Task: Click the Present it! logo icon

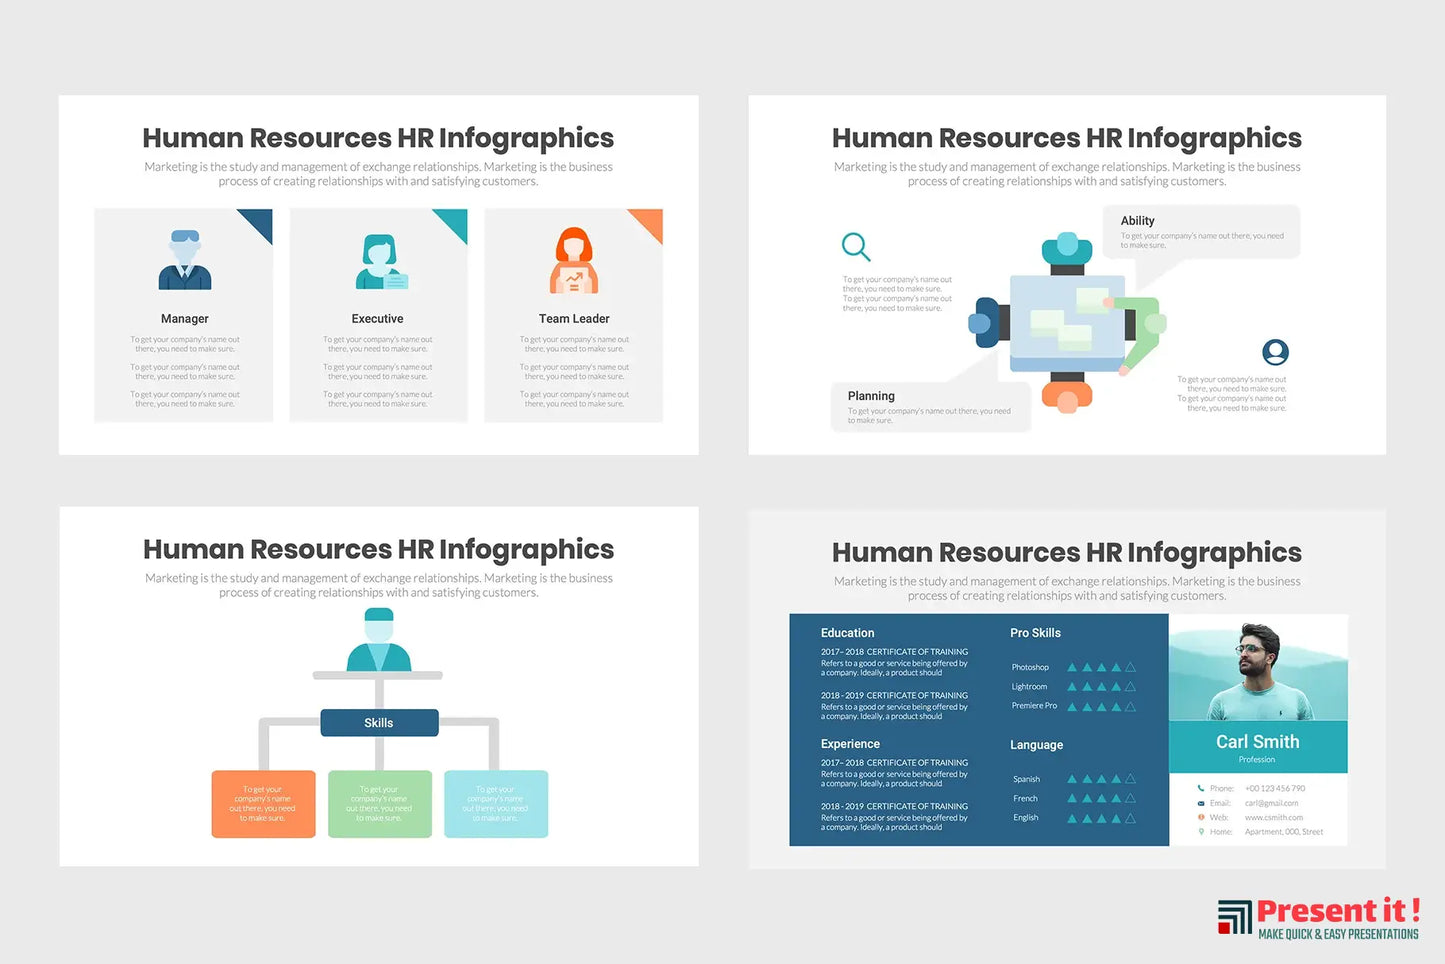Action: coord(1234,917)
